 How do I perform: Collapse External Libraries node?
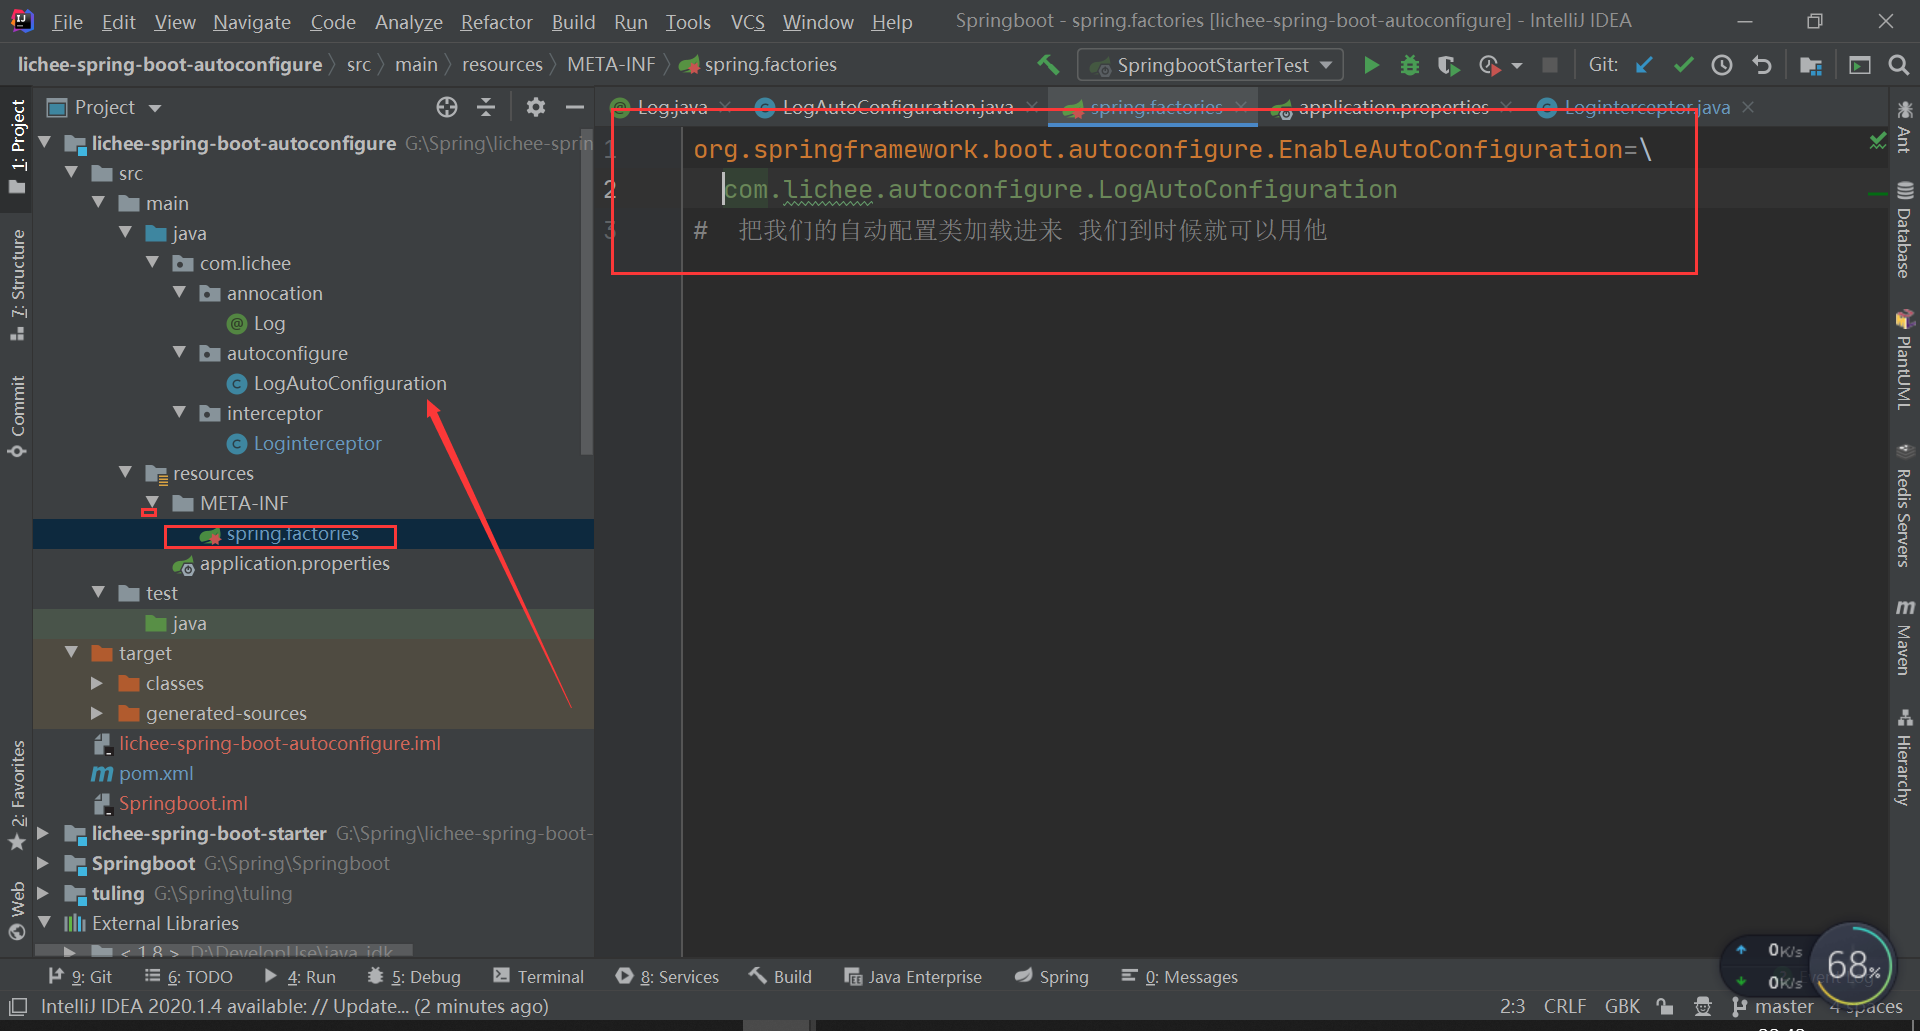[45, 923]
